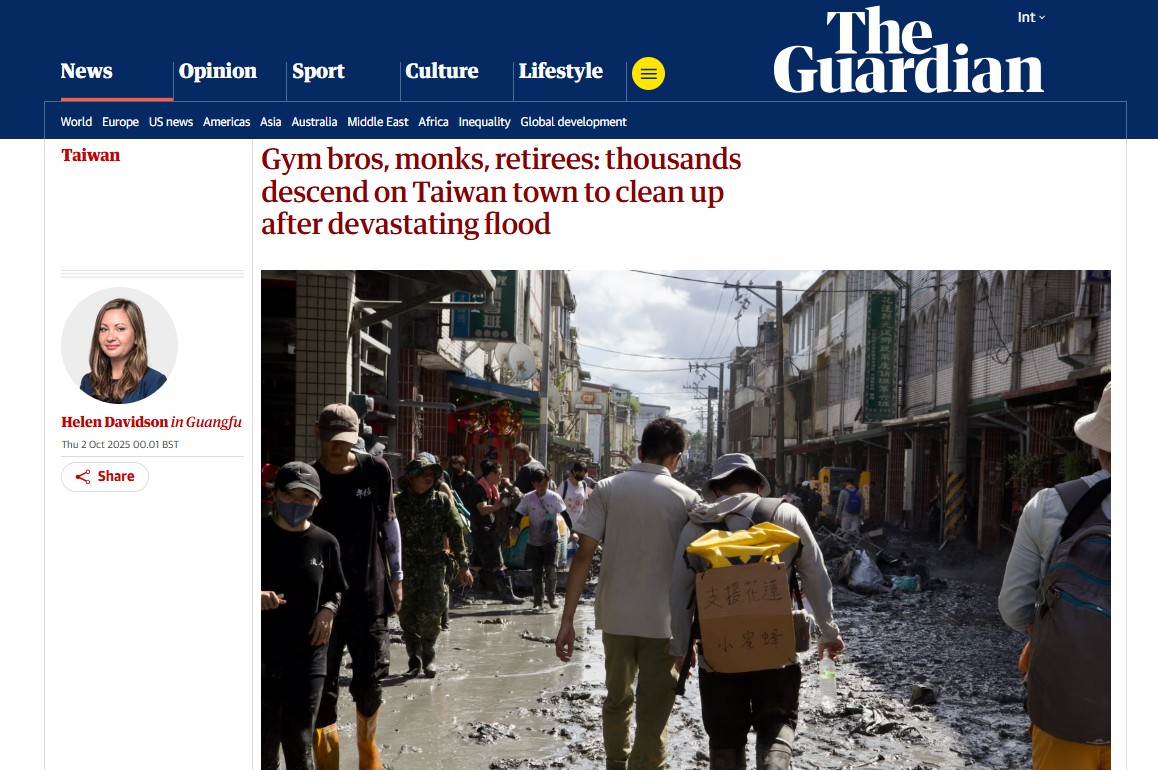
Task: Open the flooded street article photo
Action: coord(685,520)
